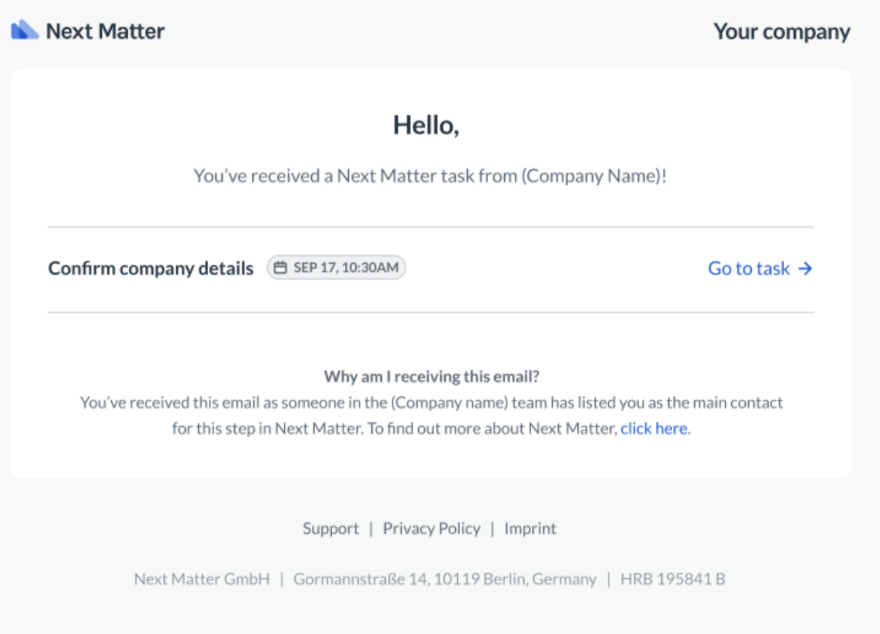This screenshot has width=880, height=634.
Task: Click the main contact explanation paragraph
Action: point(431,416)
